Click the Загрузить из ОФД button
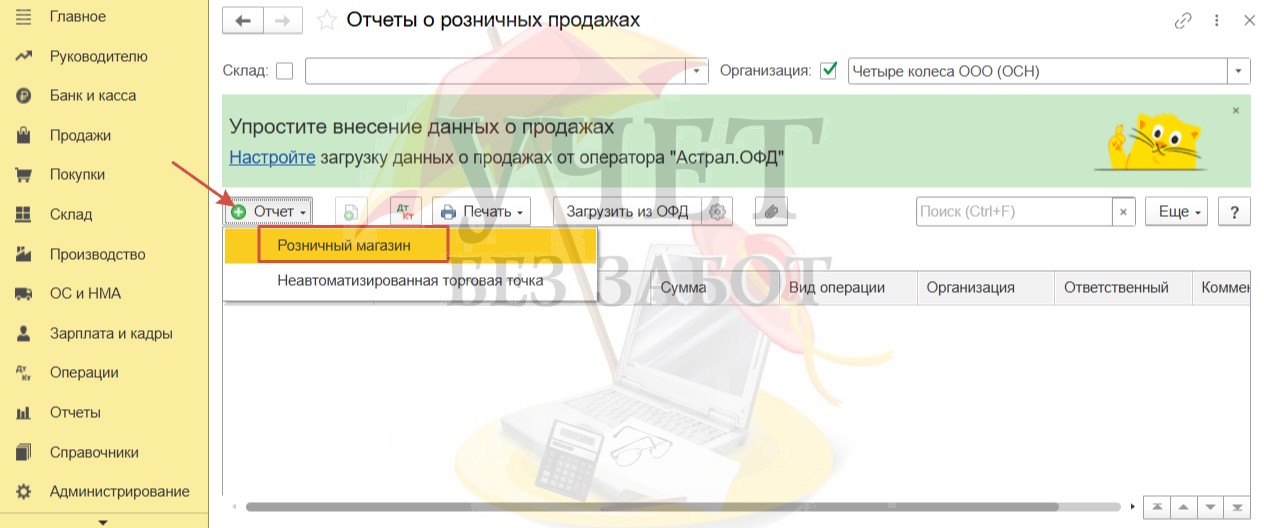 tap(627, 212)
